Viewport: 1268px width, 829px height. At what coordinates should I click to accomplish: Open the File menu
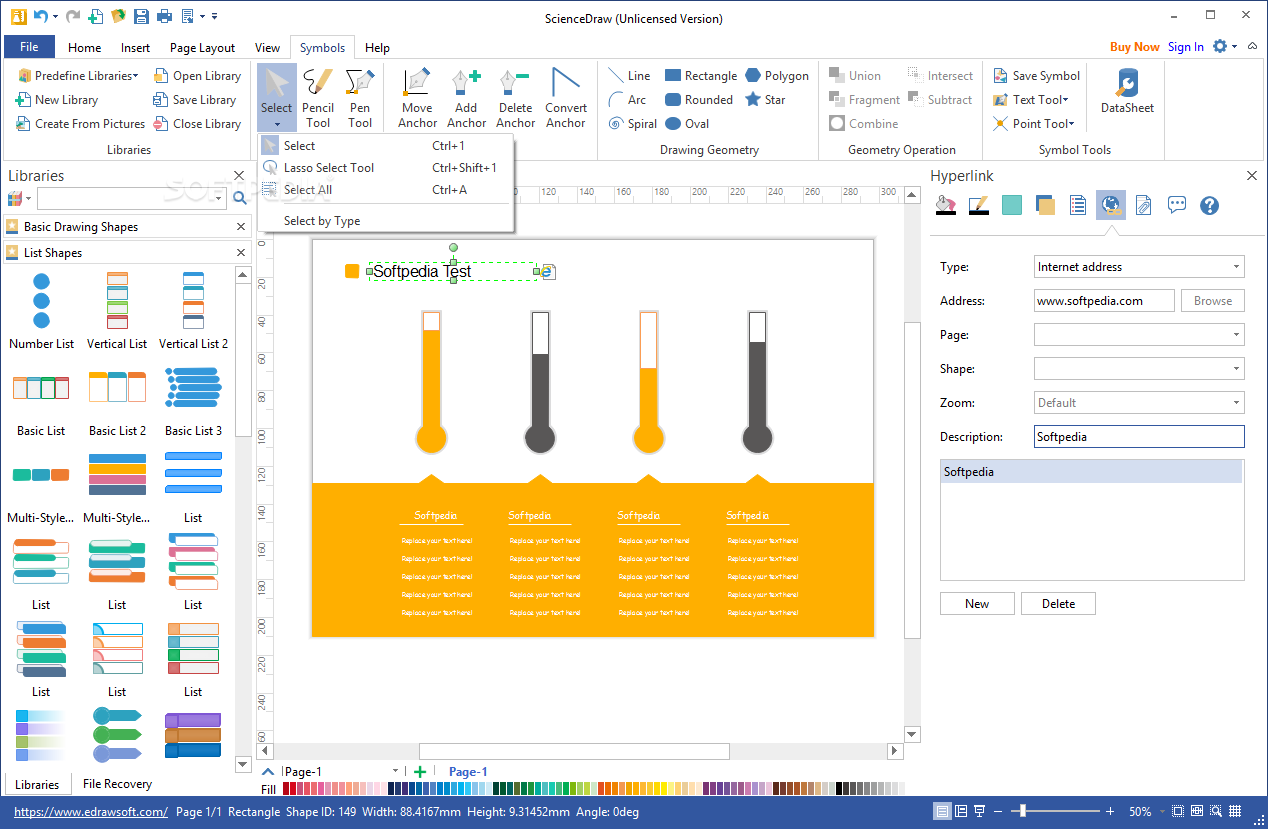point(29,47)
